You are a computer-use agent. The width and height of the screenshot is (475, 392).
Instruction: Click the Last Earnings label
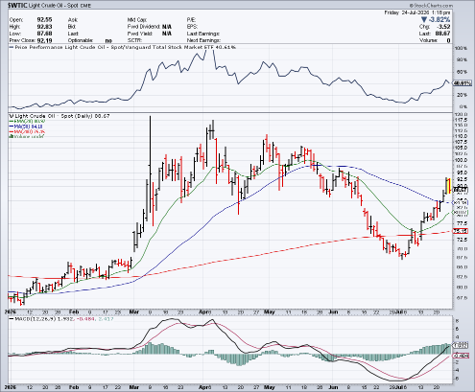pos(203,34)
